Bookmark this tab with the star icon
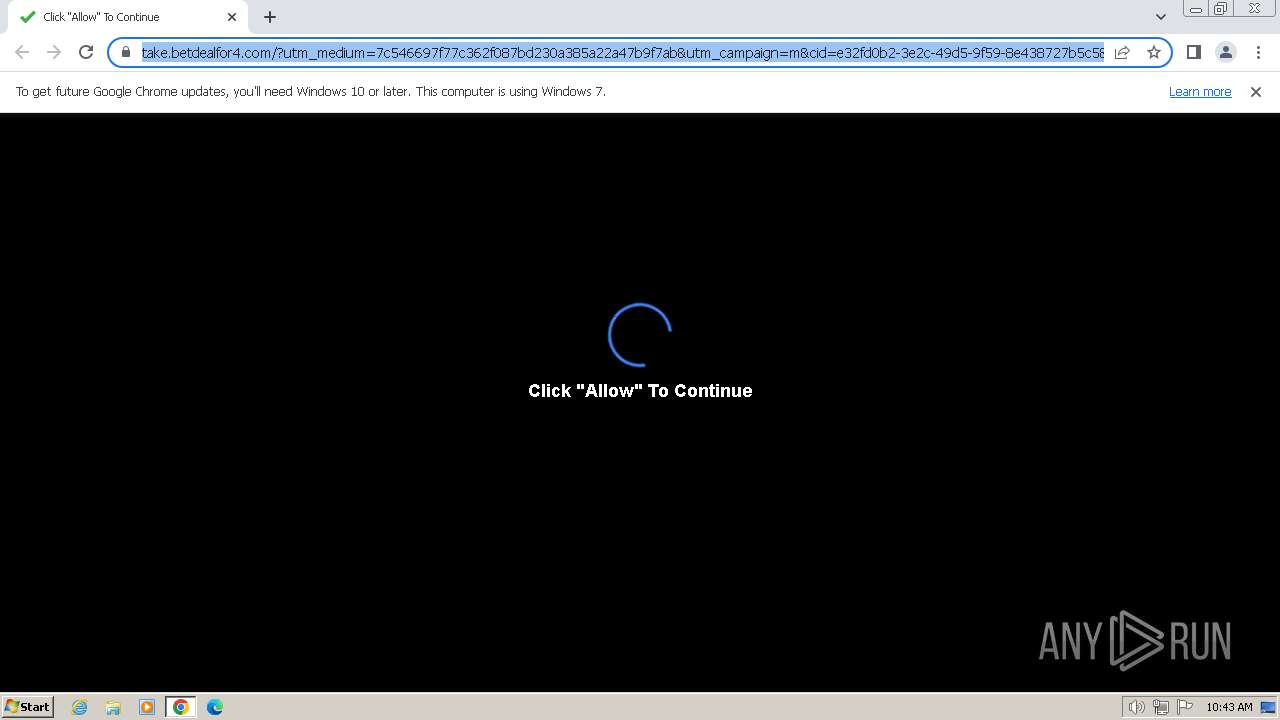The height and width of the screenshot is (720, 1280). tap(1154, 52)
